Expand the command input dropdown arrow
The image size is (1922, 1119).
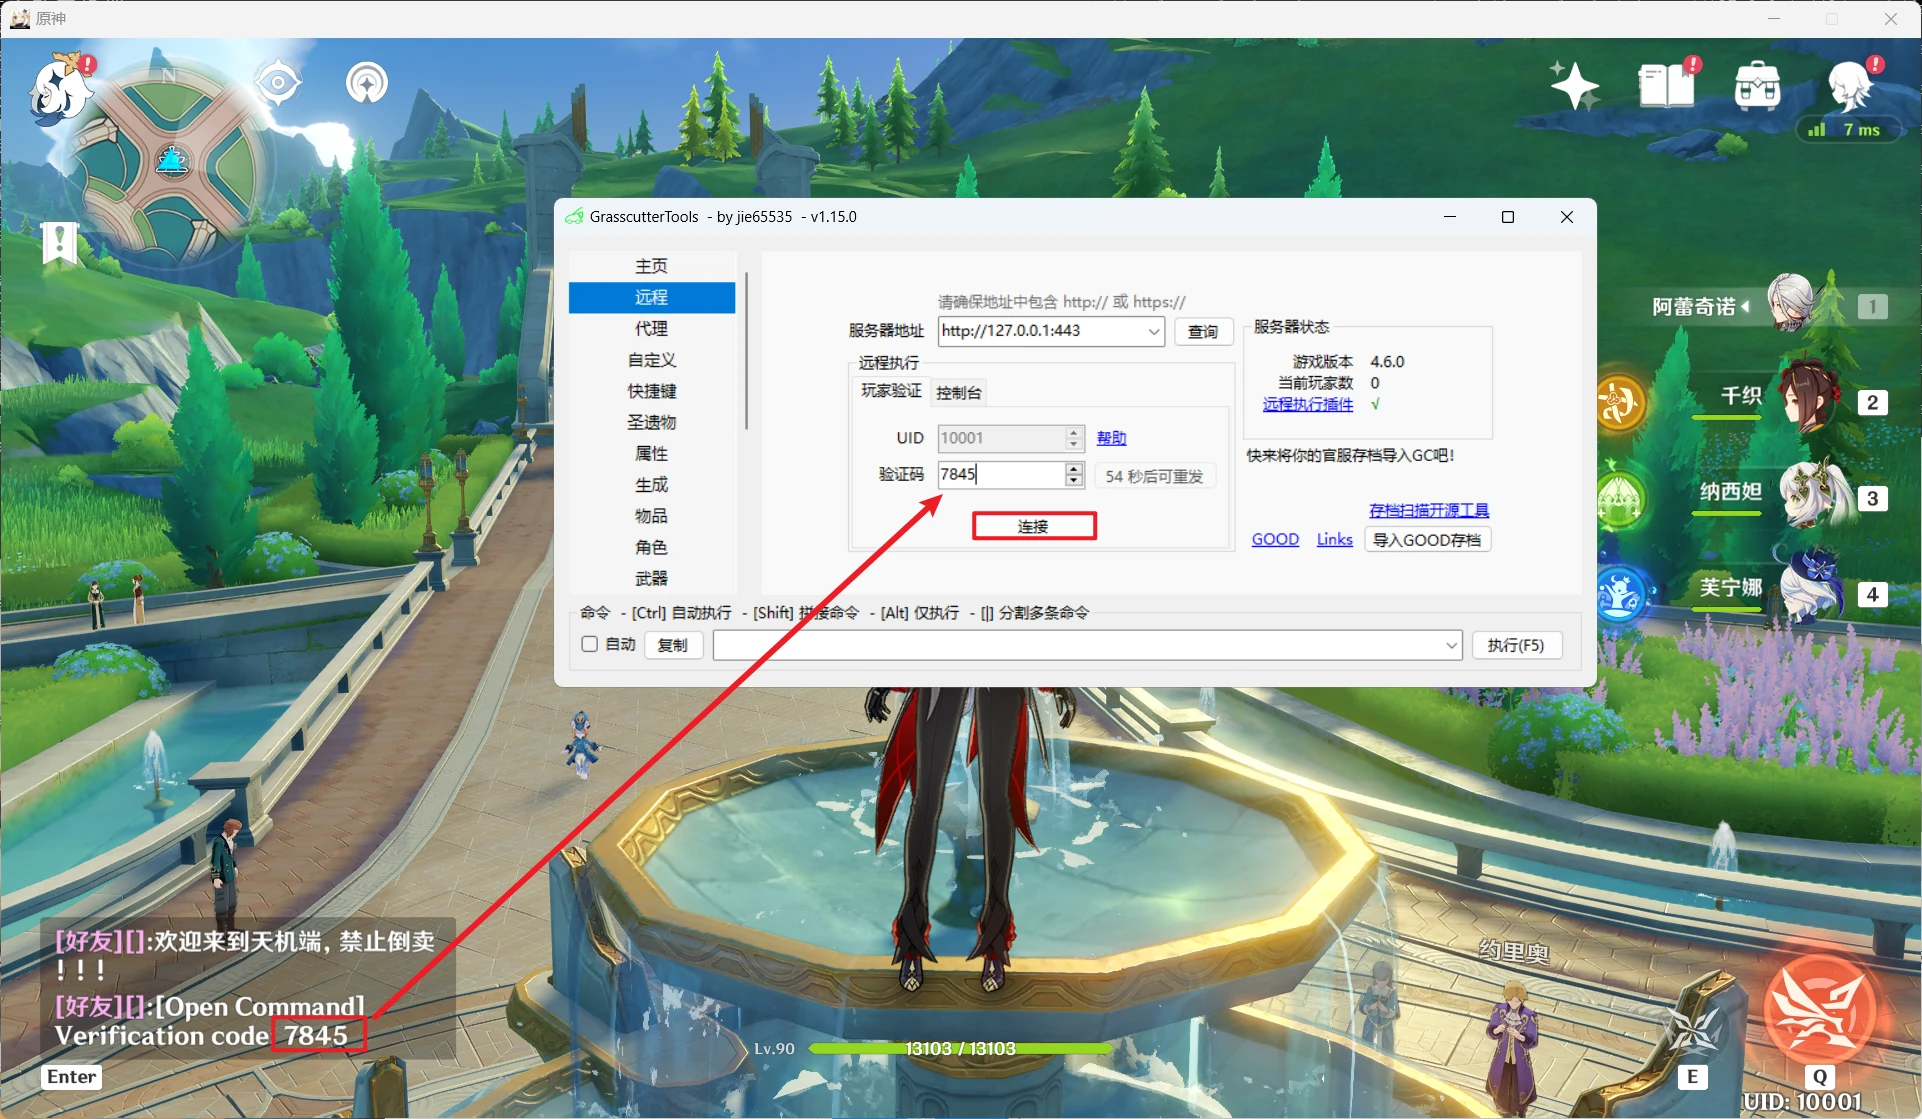(1451, 645)
